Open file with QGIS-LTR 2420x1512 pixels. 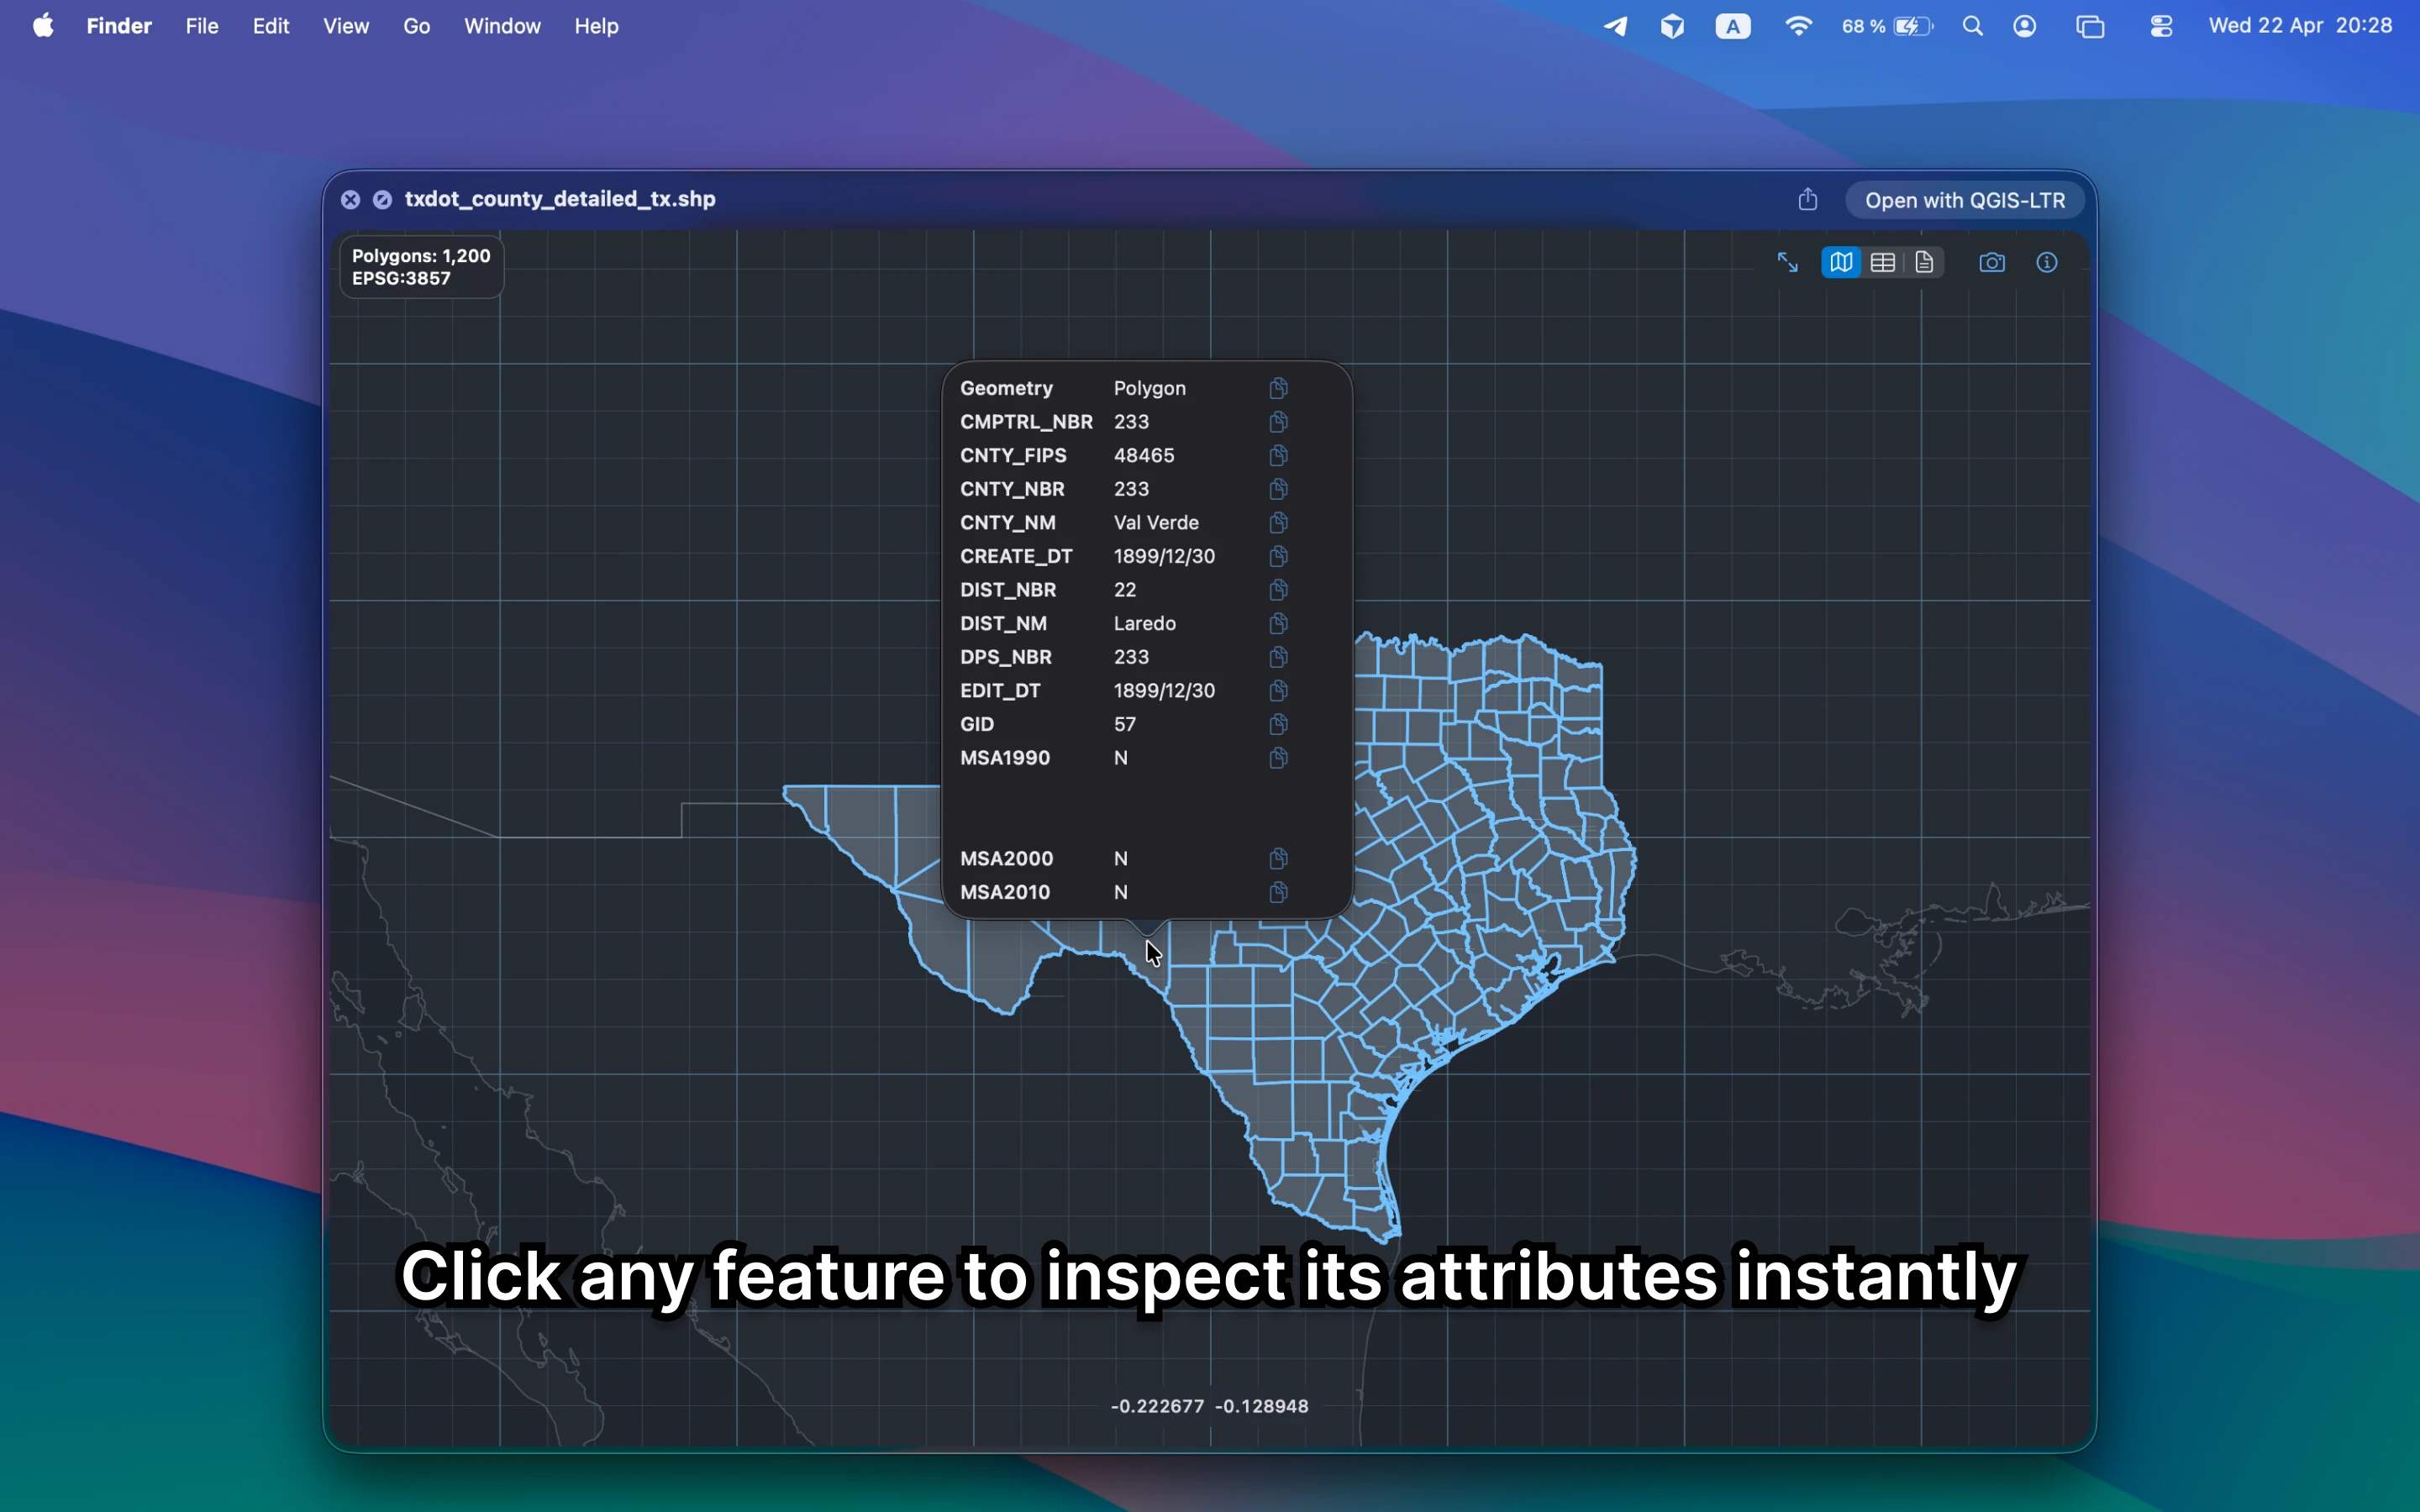[x=1964, y=200]
